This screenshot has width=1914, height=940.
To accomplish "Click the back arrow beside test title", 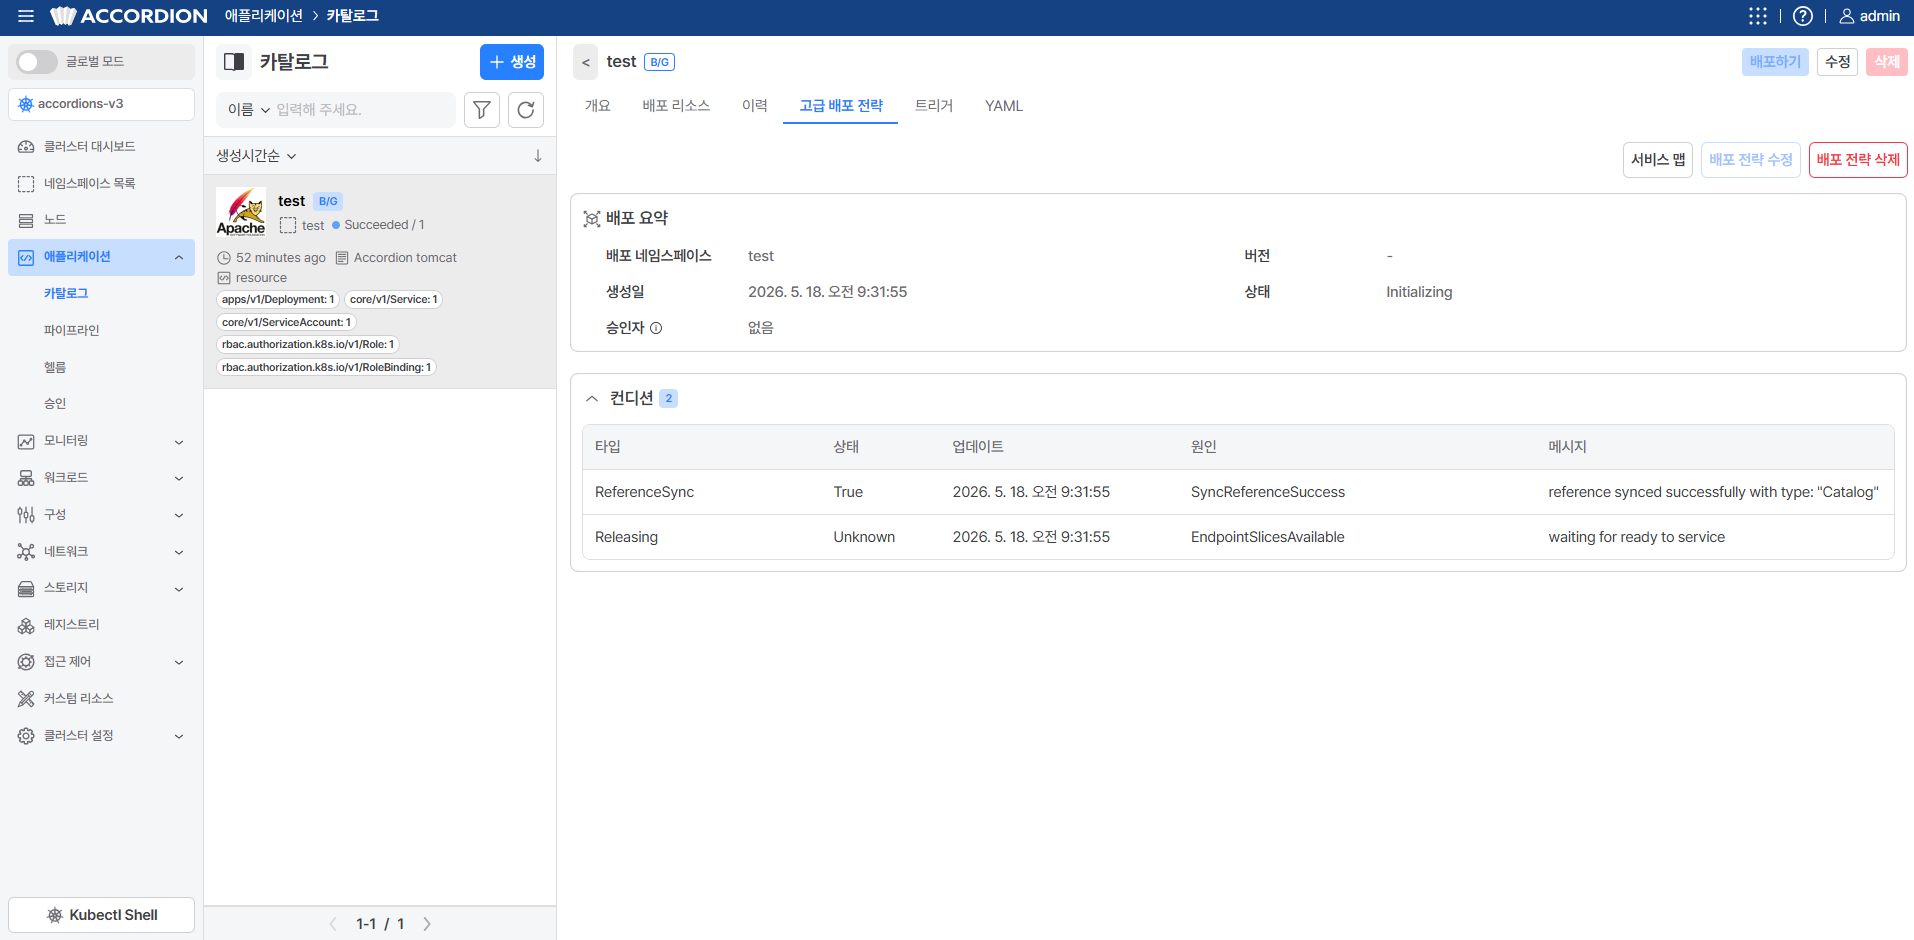I will (x=586, y=62).
